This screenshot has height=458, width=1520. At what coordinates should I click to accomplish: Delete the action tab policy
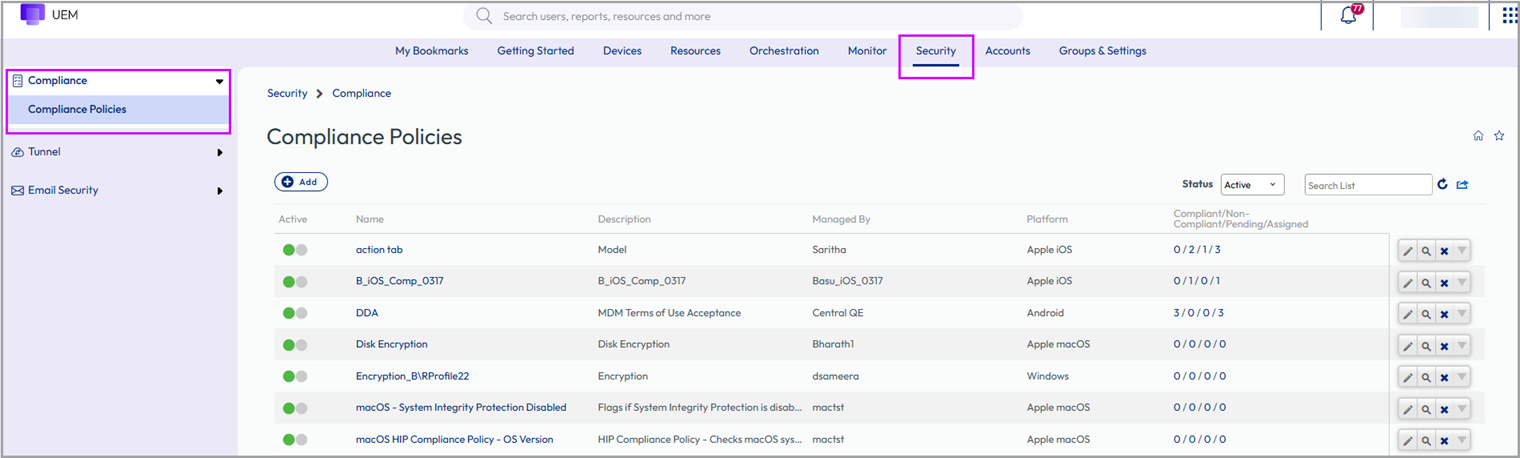tap(1444, 251)
